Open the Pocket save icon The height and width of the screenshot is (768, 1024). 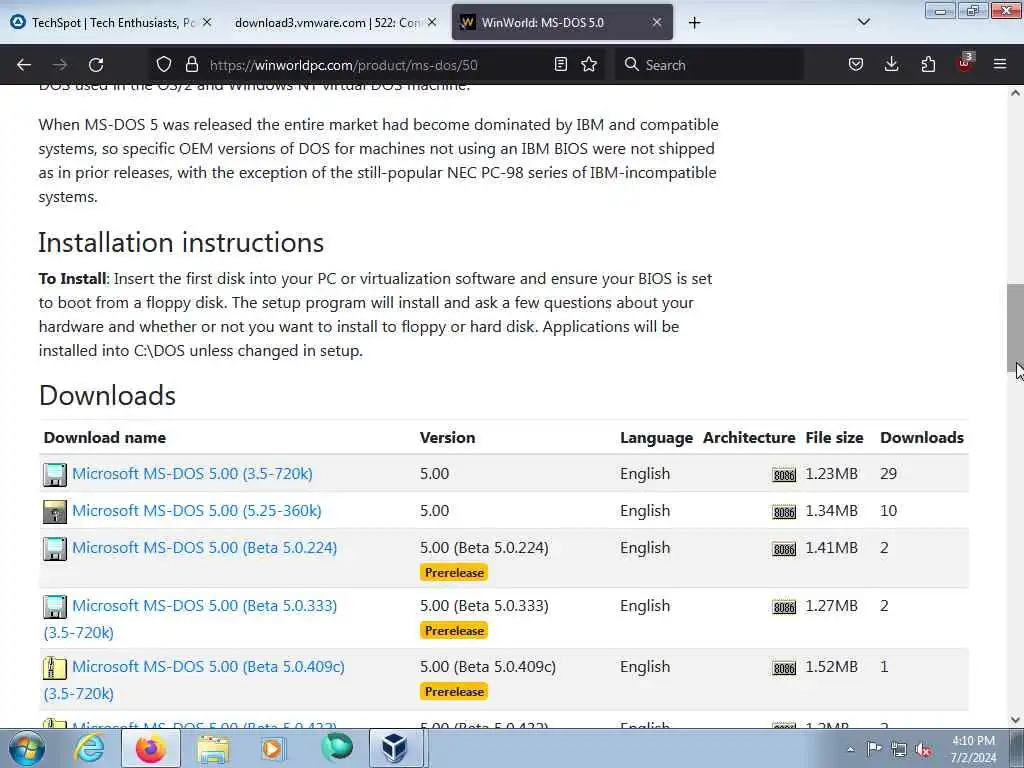[x=856, y=65]
